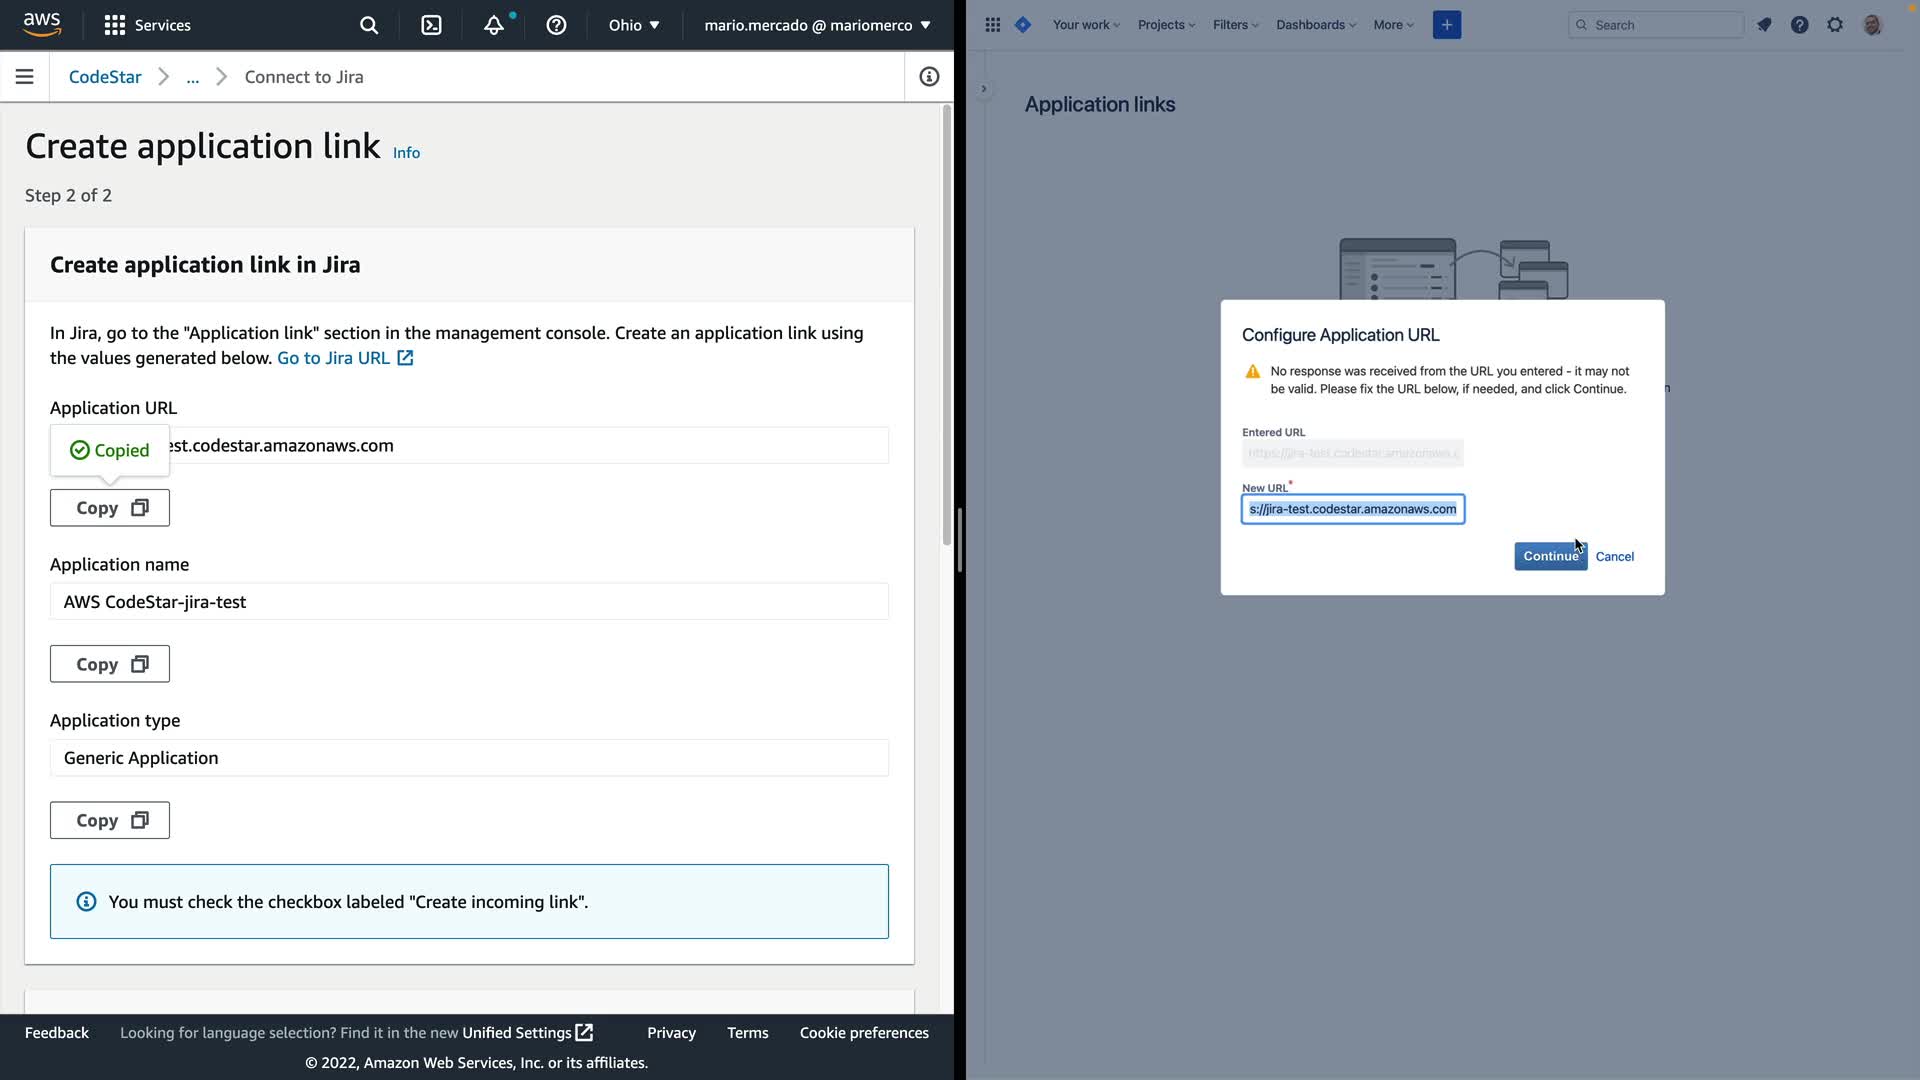Expand the Ohio region dropdown
Screen dimensions: 1920x1080
634,25
